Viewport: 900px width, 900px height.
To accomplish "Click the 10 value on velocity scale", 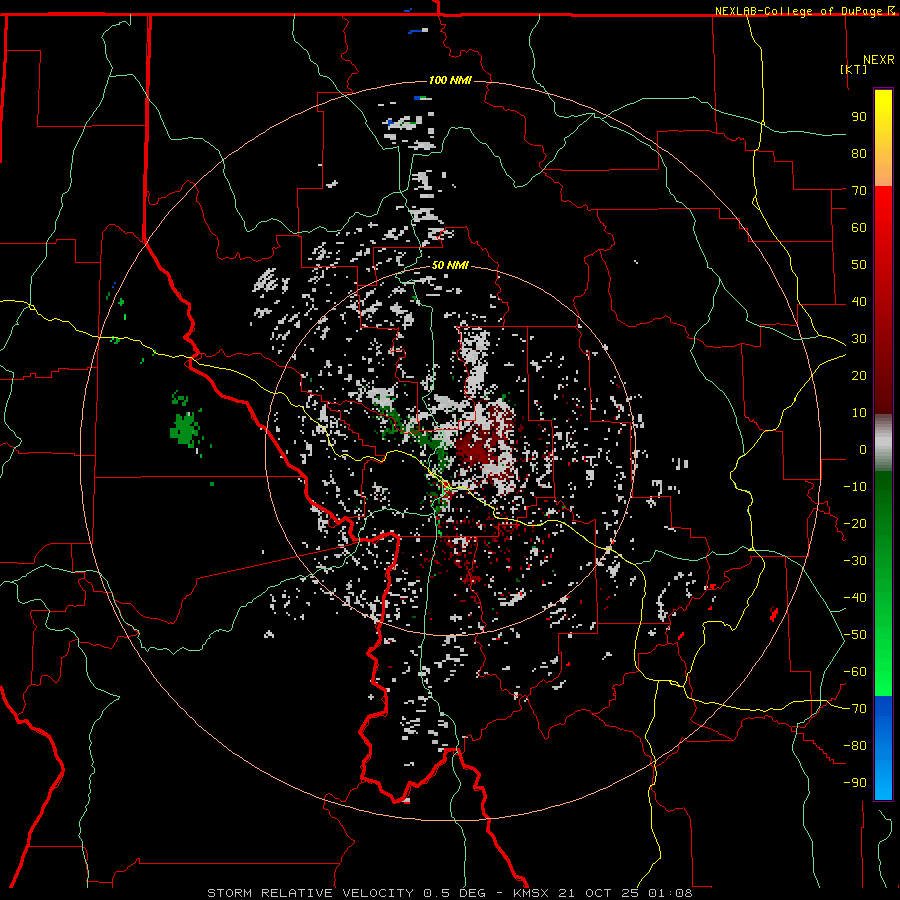I will pyautogui.click(x=859, y=413).
